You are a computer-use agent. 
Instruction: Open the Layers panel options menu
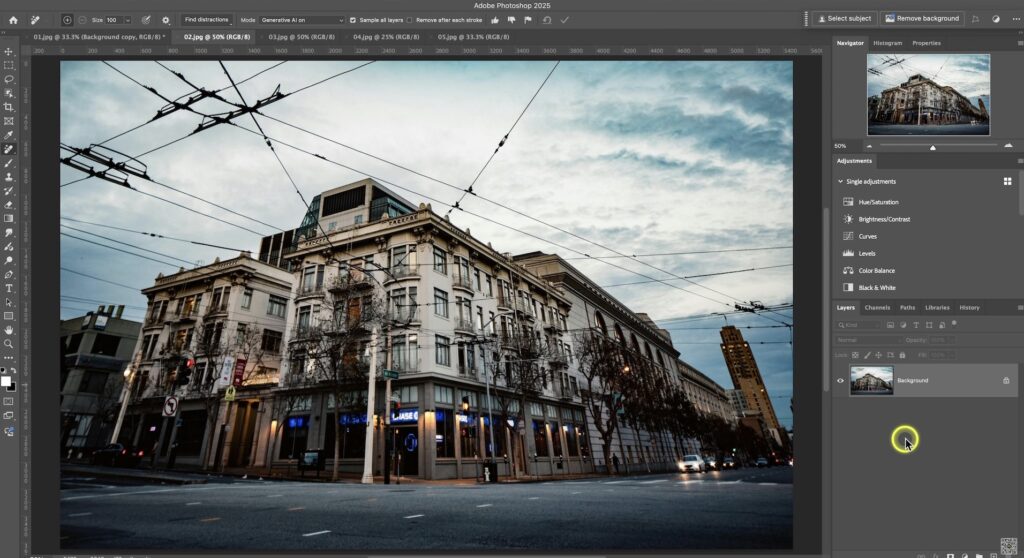pyautogui.click(x=1019, y=308)
